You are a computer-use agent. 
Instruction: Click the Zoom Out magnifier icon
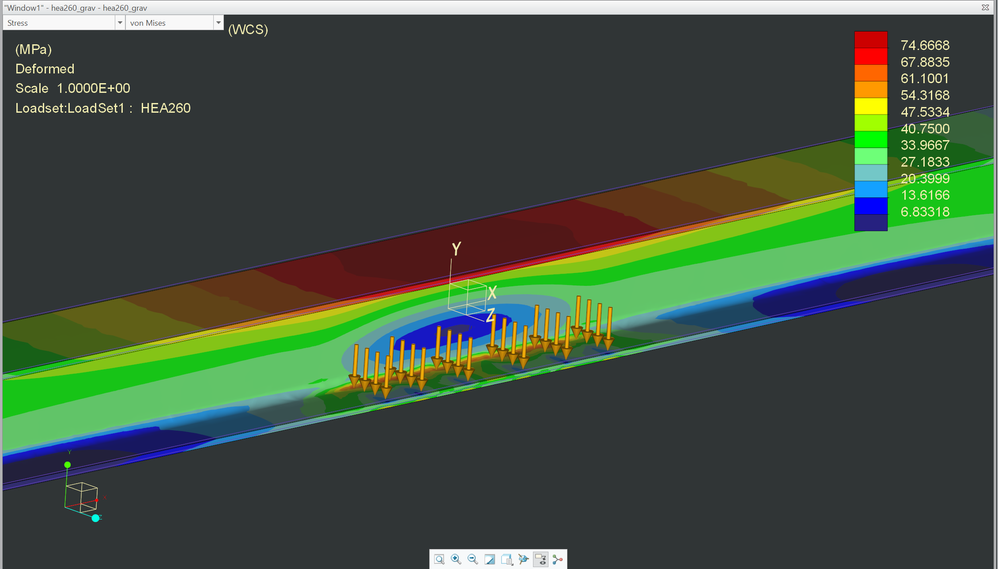coord(473,559)
